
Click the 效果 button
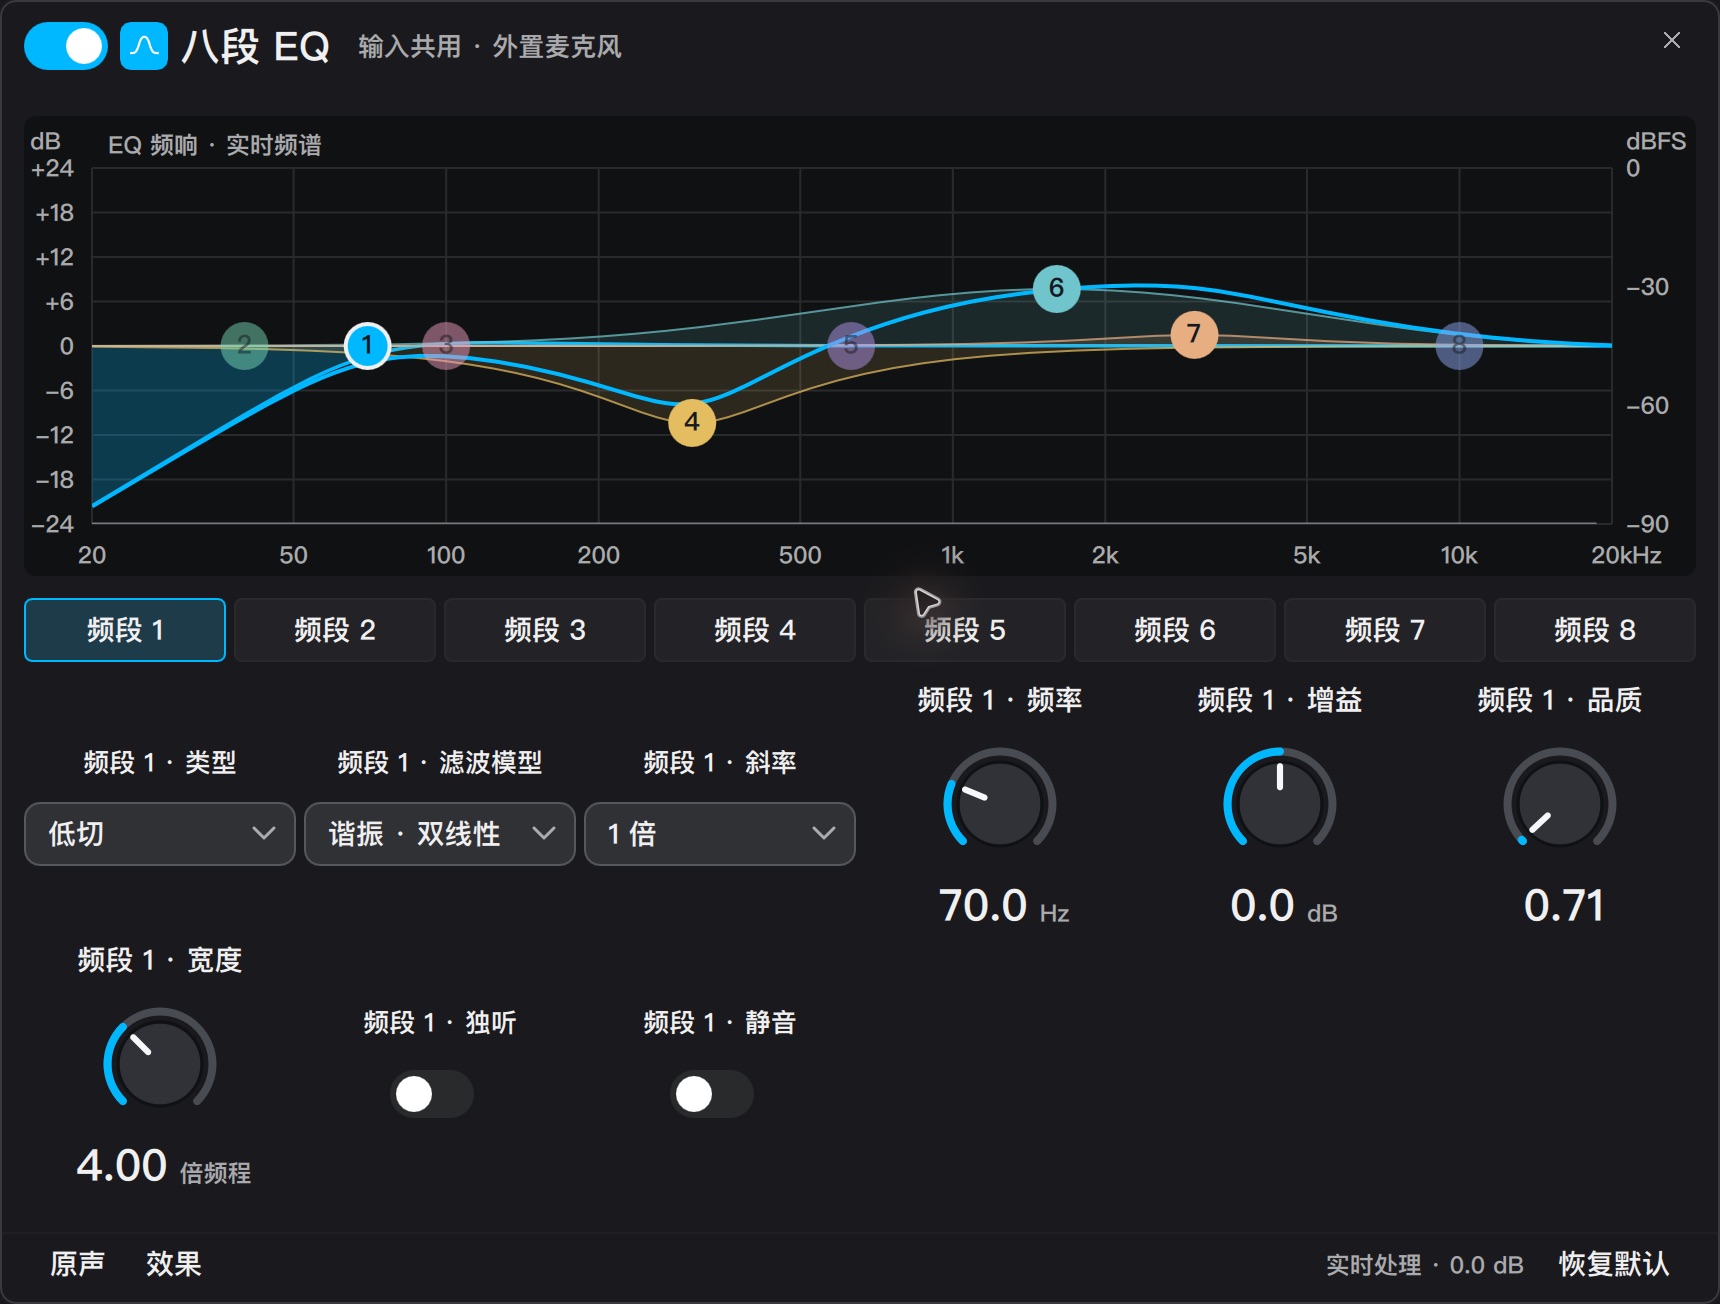point(174,1264)
